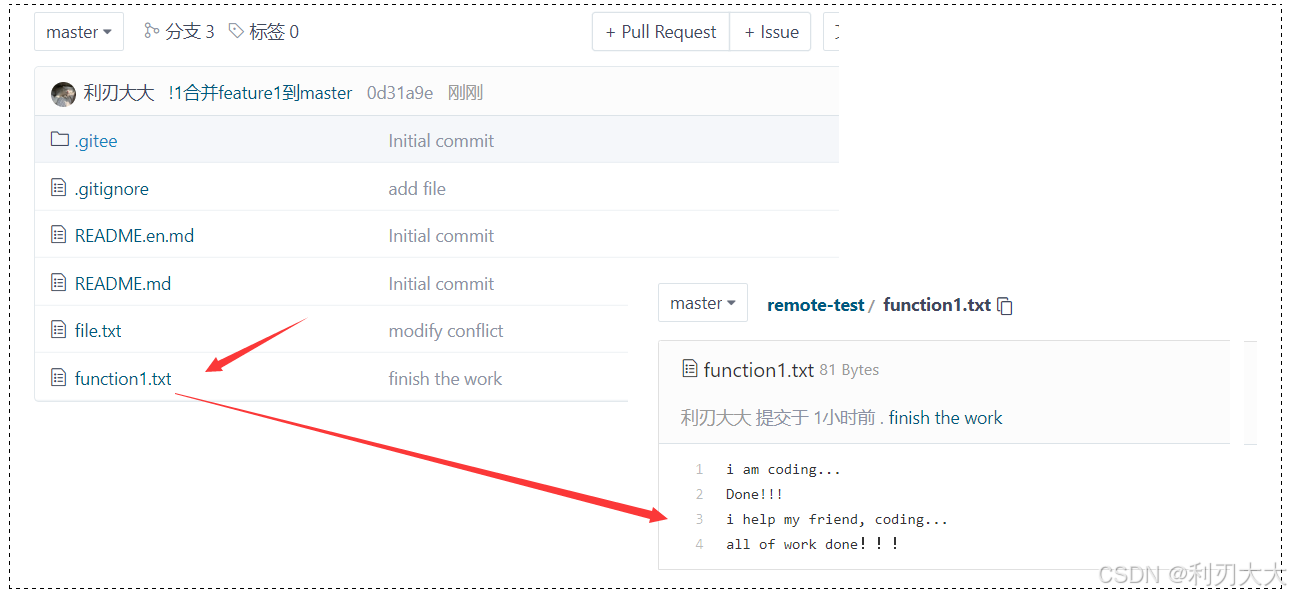Click the file icon next to README.md
This screenshot has width=1291, height=596.
coord(59,283)
